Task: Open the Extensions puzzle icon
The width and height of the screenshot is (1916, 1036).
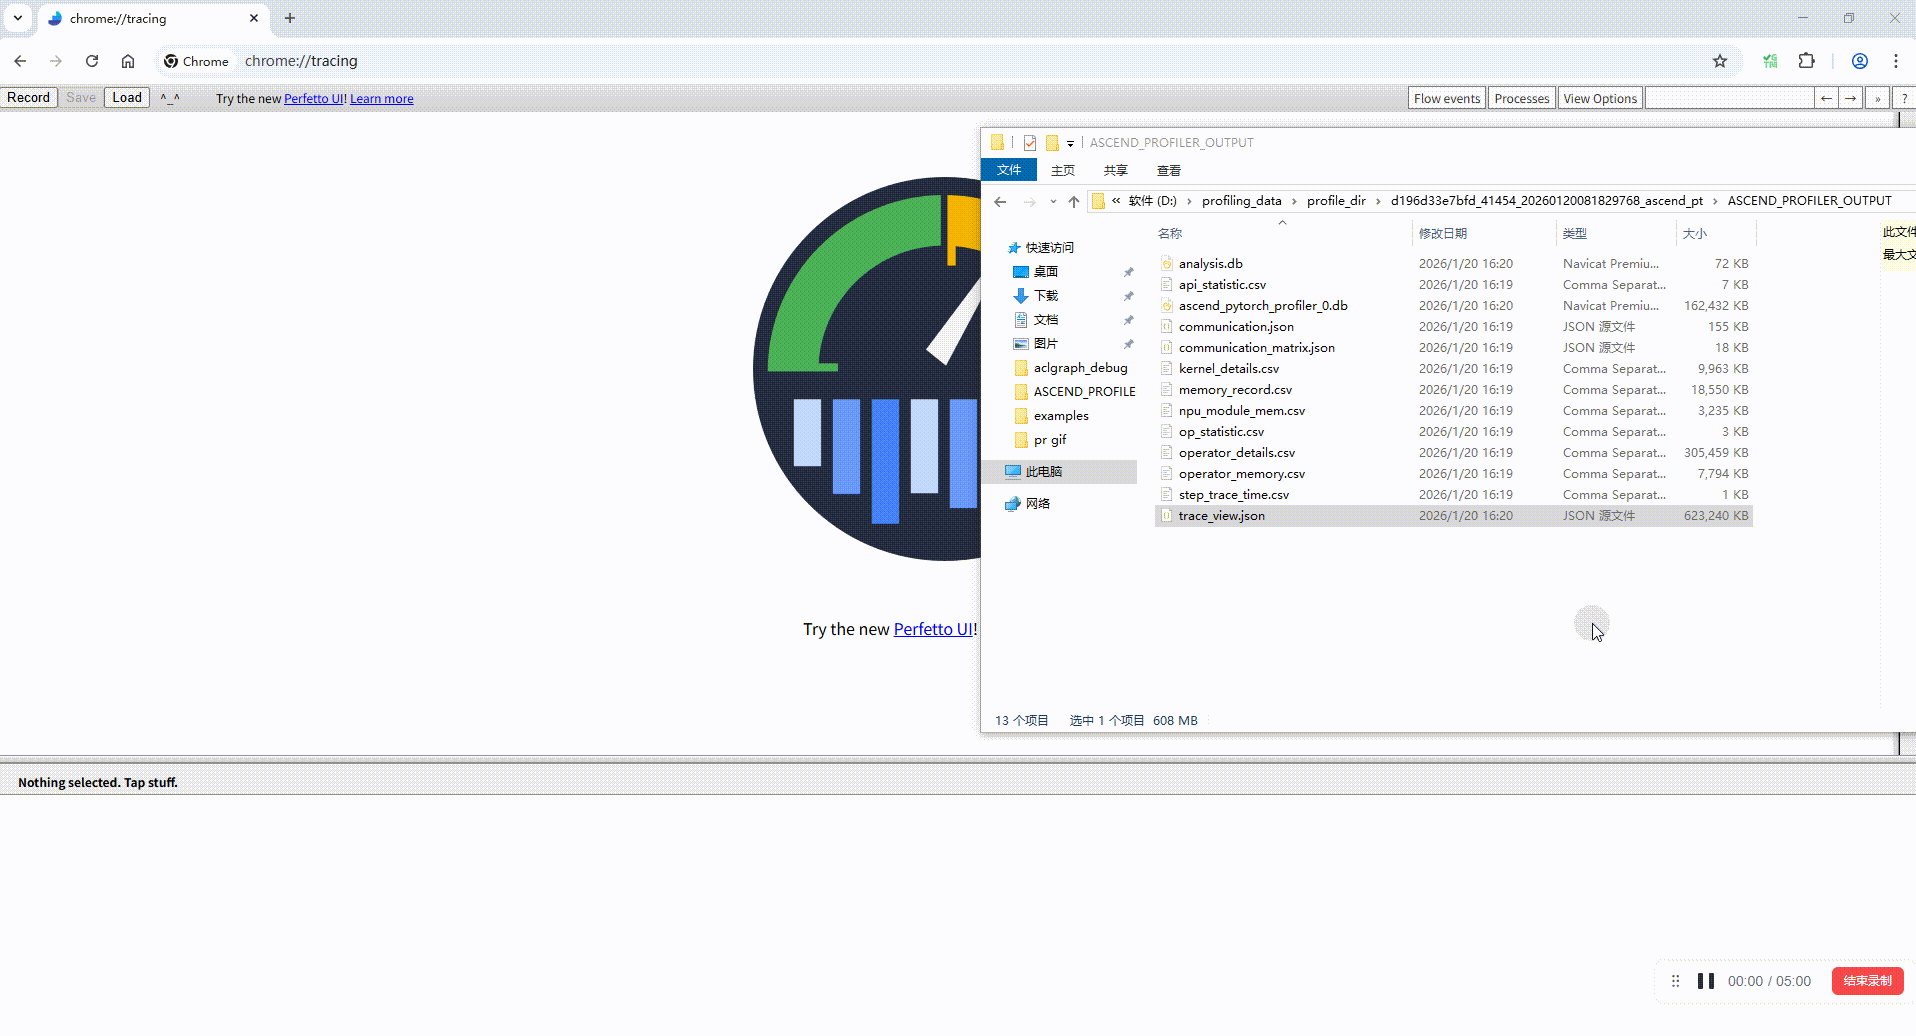Action: 1806,61
